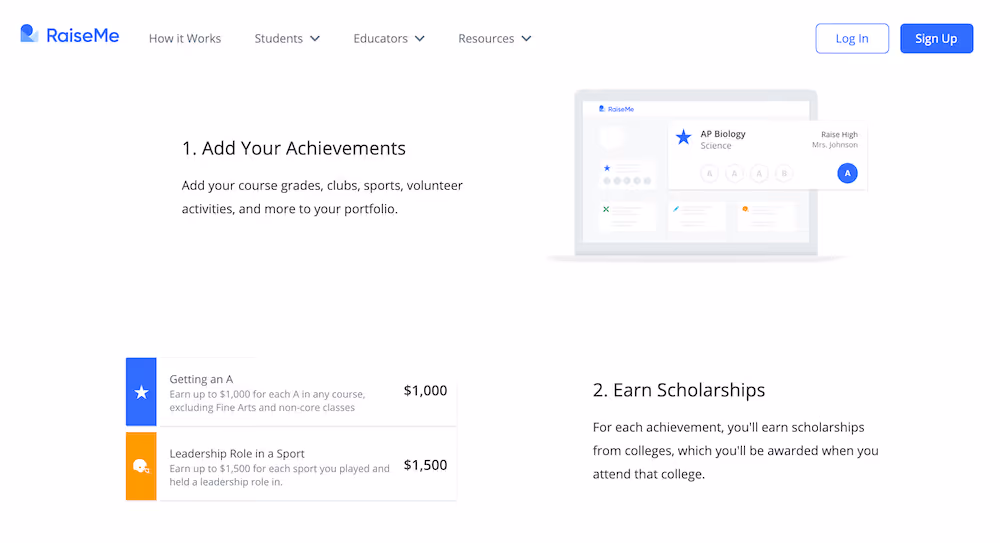Click the RaiseMe logo in the header
The image size is (1000, 543).
click(x=70, y=34)
